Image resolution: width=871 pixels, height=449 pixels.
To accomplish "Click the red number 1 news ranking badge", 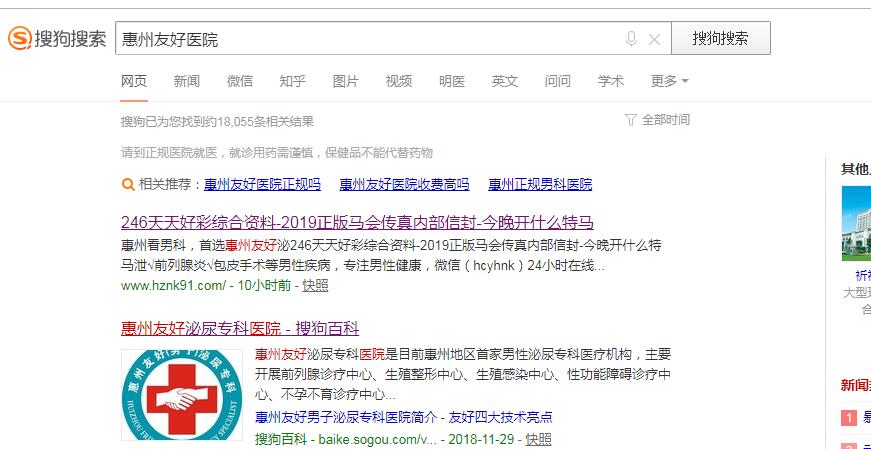I will (x=849, y=417).
